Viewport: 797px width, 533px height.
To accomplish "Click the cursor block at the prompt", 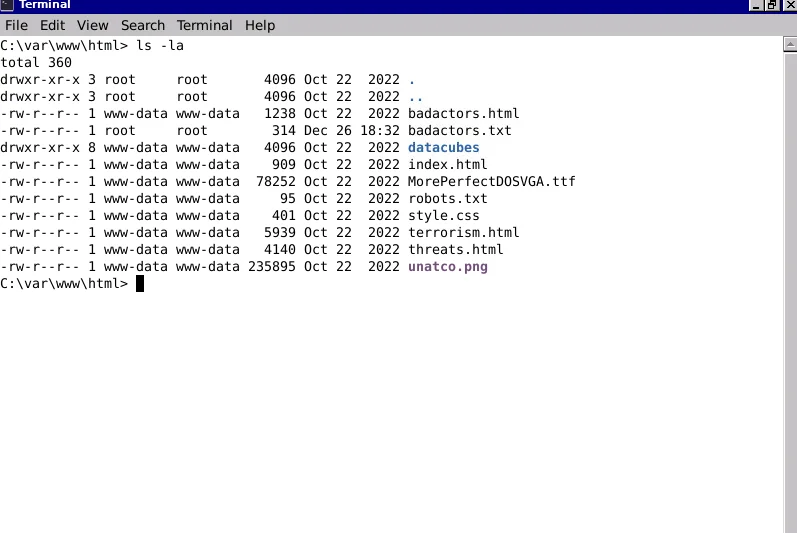I will tap(140, 284).
